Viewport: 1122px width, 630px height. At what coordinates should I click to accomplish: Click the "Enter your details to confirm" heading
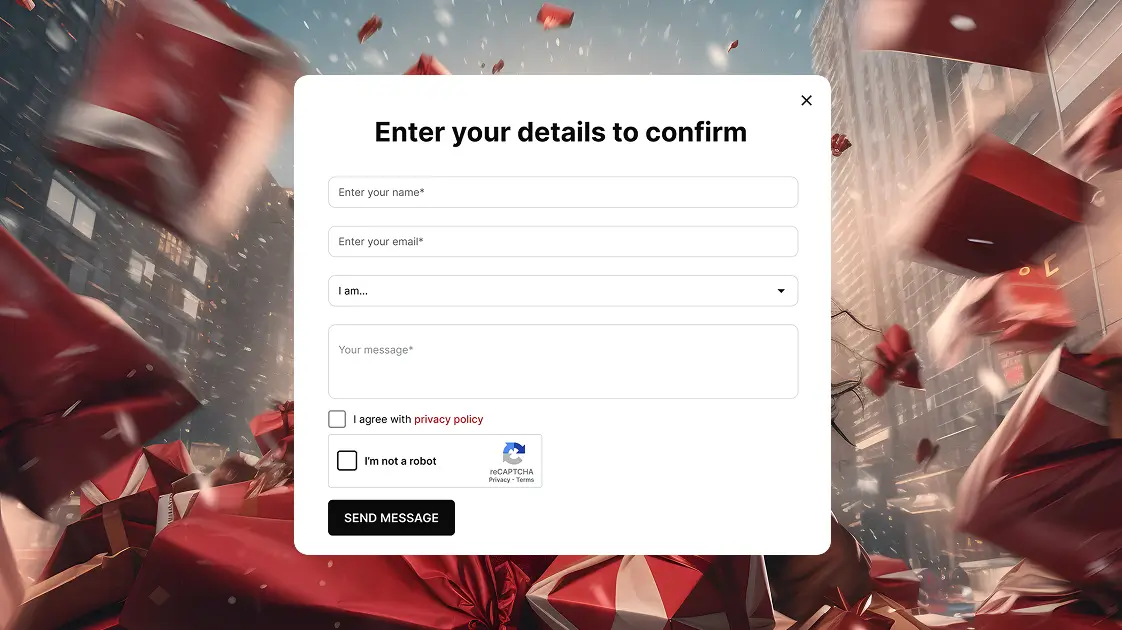[560, 132]
